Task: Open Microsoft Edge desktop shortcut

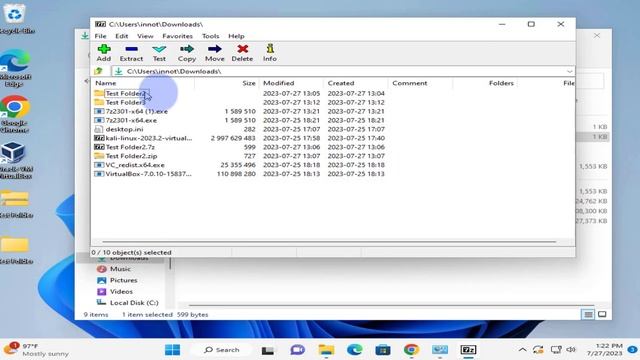Action: point(16,68)
